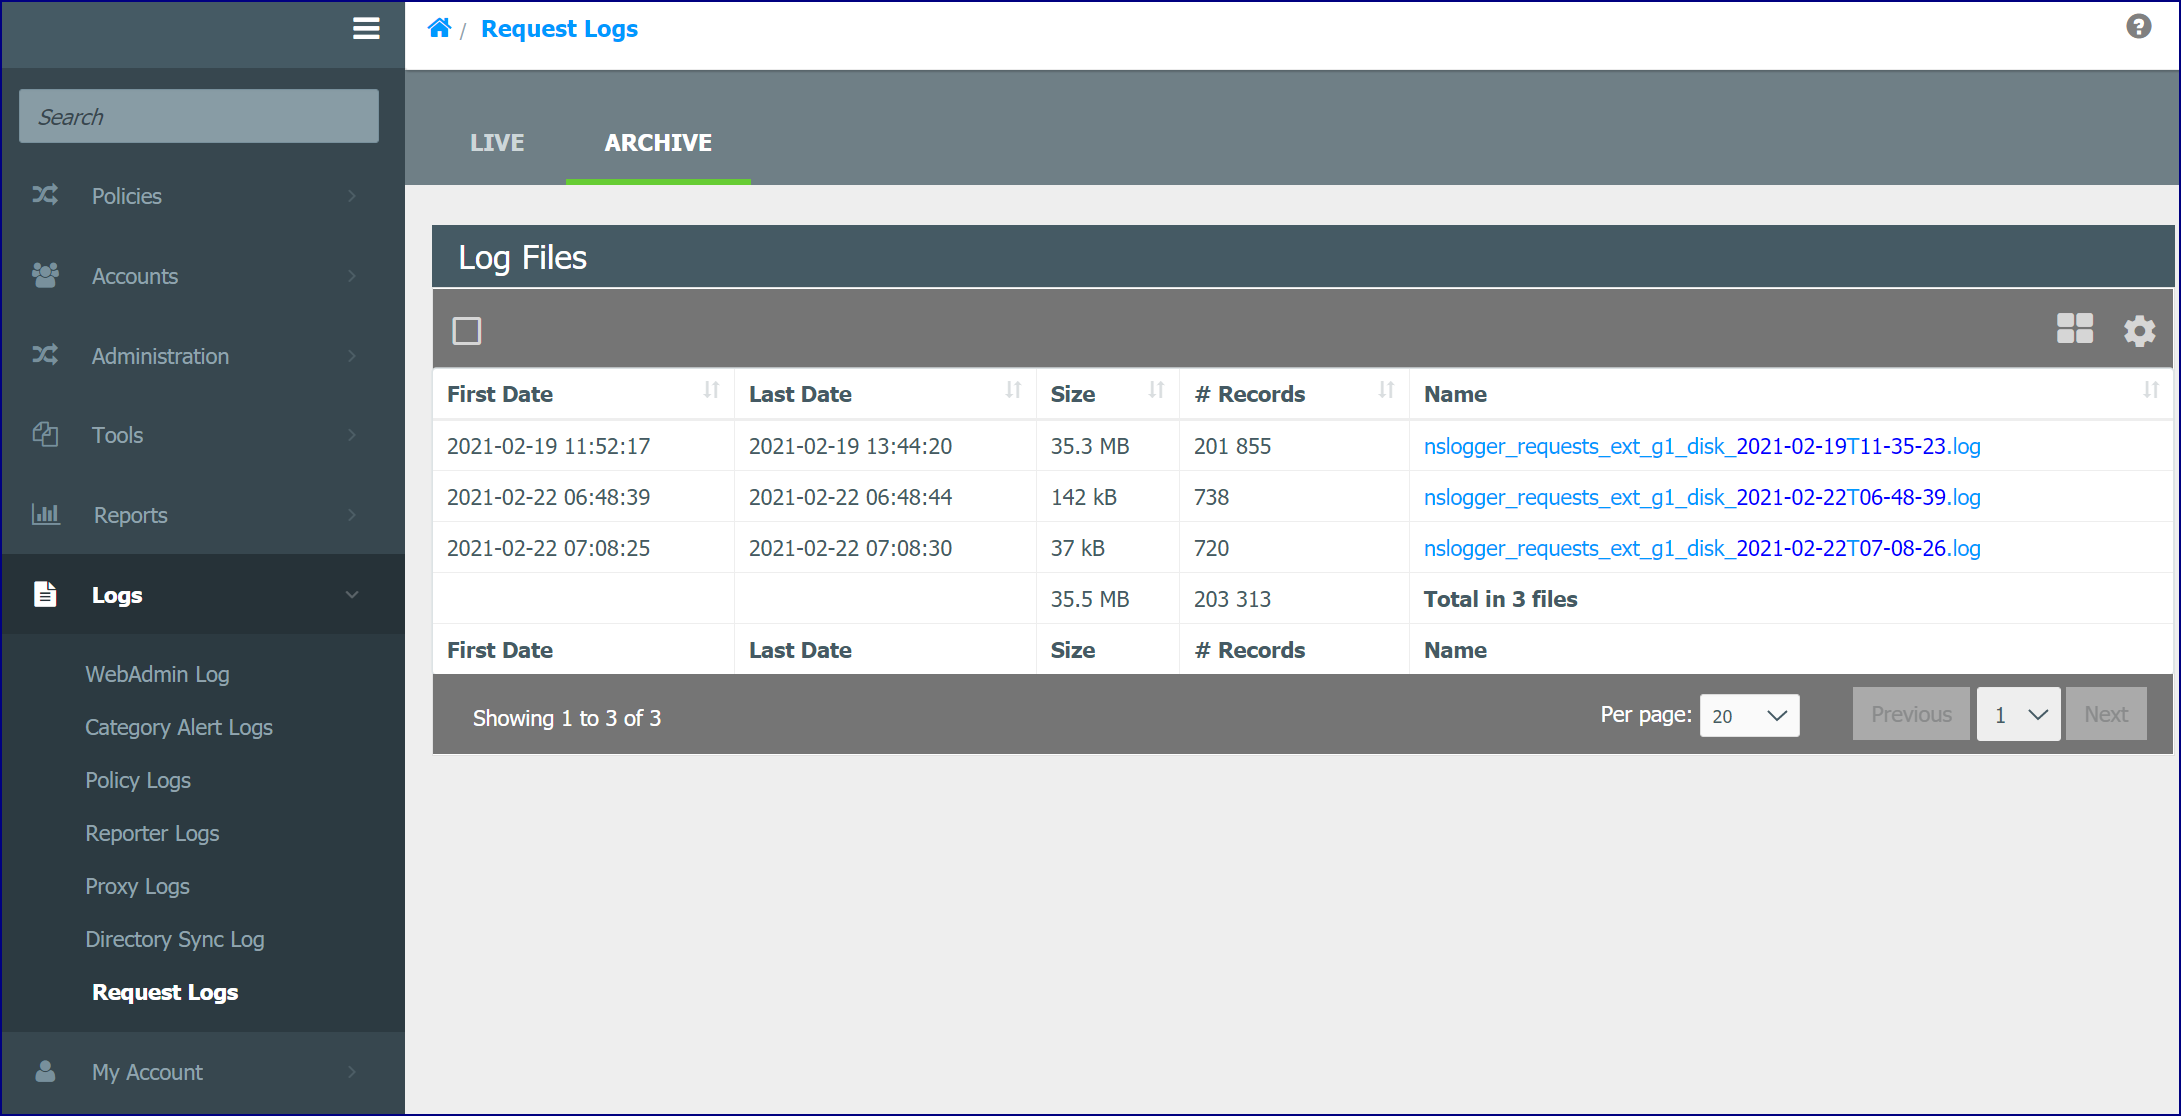
Task: Open the page number 1 dropdown
Action: [2018, 714]
